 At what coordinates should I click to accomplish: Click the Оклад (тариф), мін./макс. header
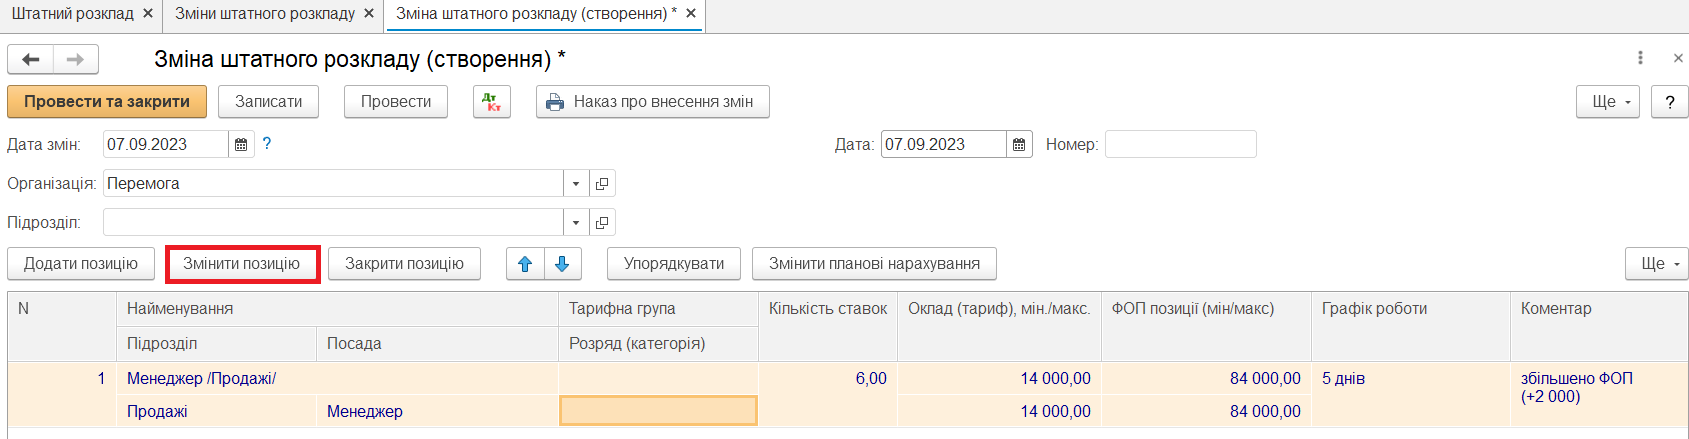pos(999,326)
